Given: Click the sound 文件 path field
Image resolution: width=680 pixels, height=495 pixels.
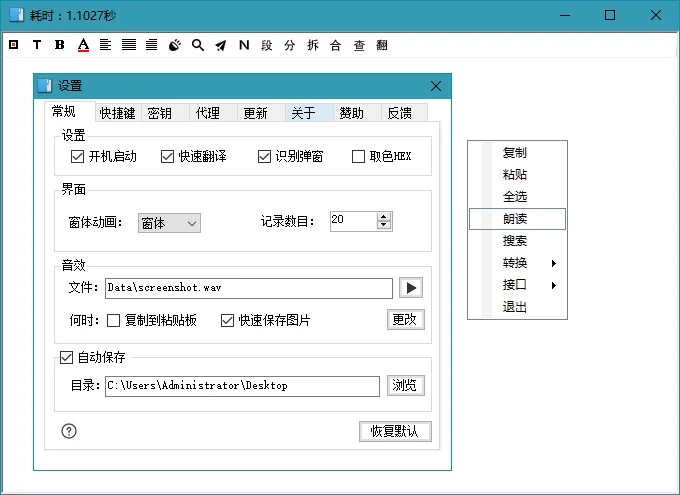Looking at the screenshot, I should 248,288.
